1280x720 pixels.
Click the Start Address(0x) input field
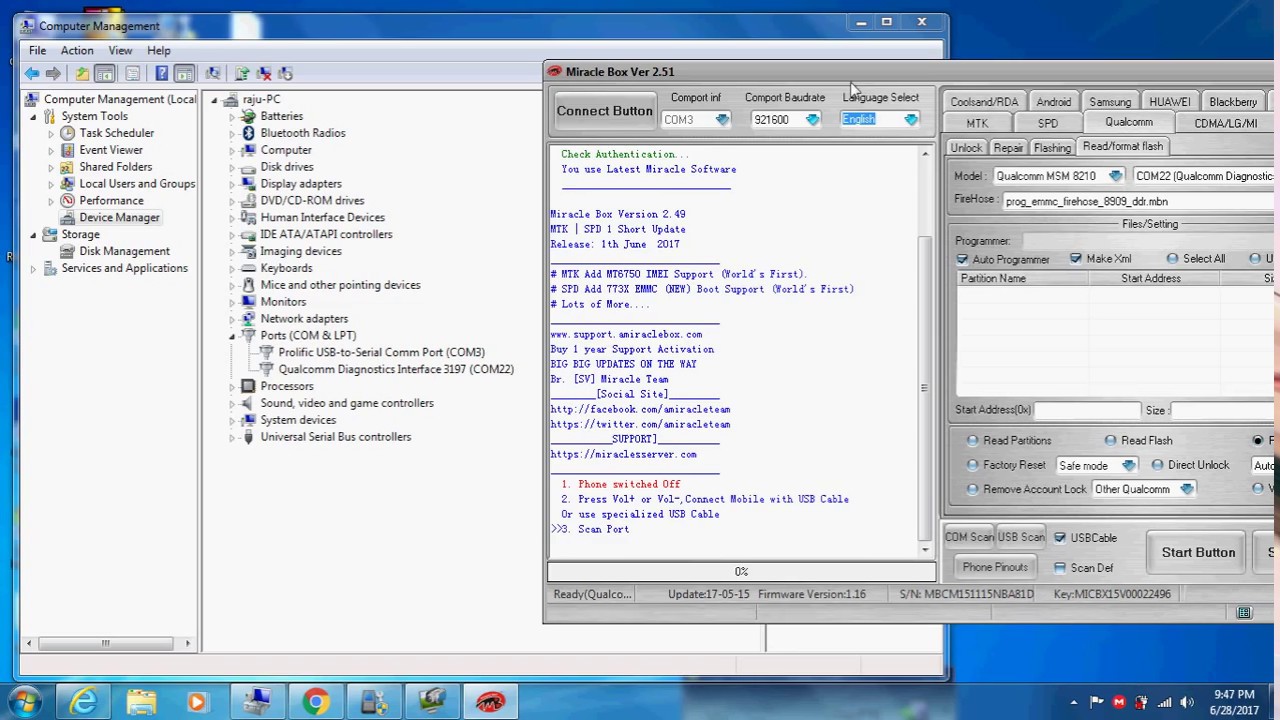[x=1087, y=411]
